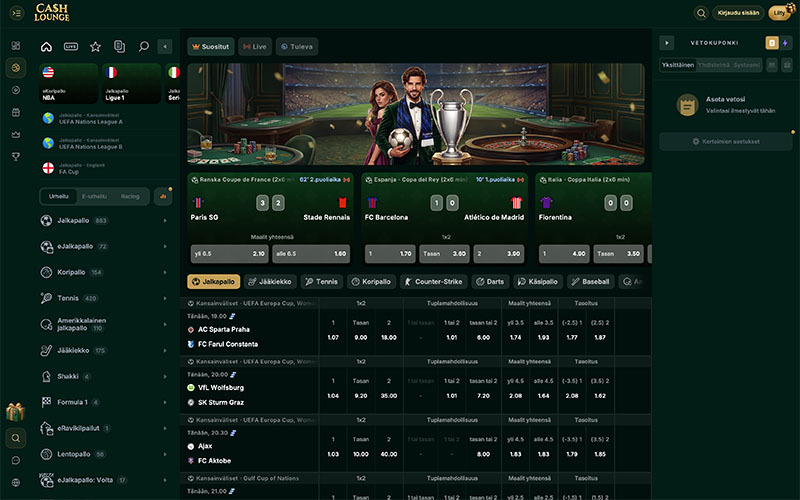Open the live play icon in left rail

pyautogui.click(x=16, y=90)
